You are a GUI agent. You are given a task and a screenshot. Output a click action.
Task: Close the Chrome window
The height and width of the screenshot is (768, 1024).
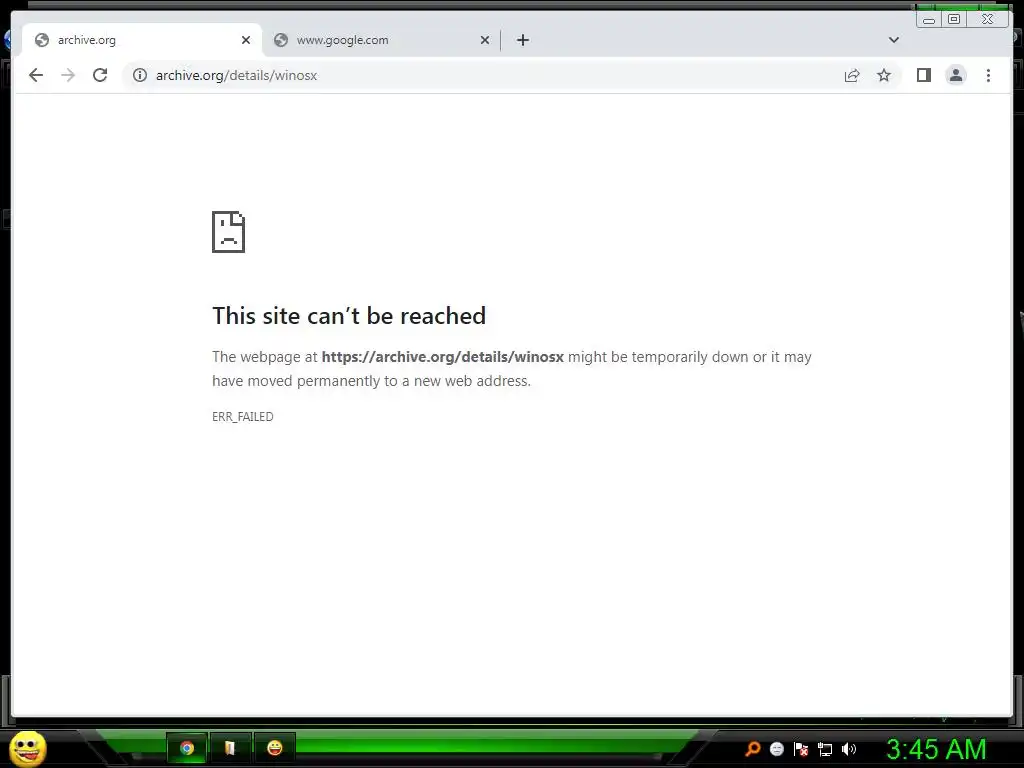click(x=987, y=19)
